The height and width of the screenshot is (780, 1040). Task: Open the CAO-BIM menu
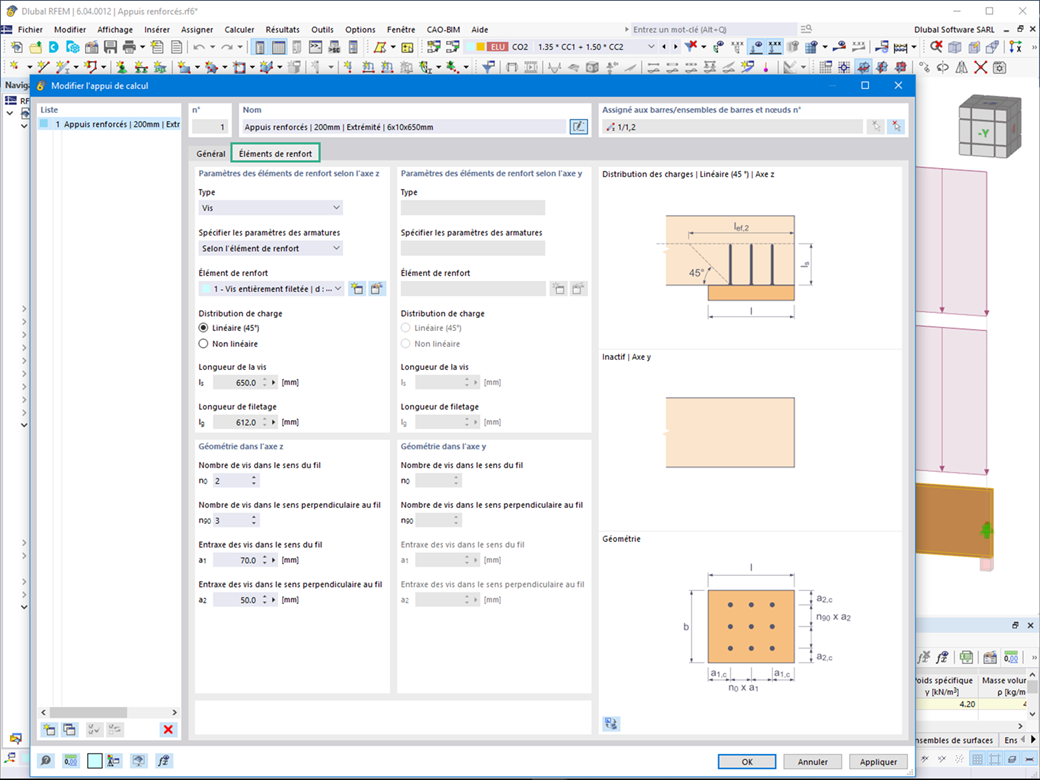443,29
